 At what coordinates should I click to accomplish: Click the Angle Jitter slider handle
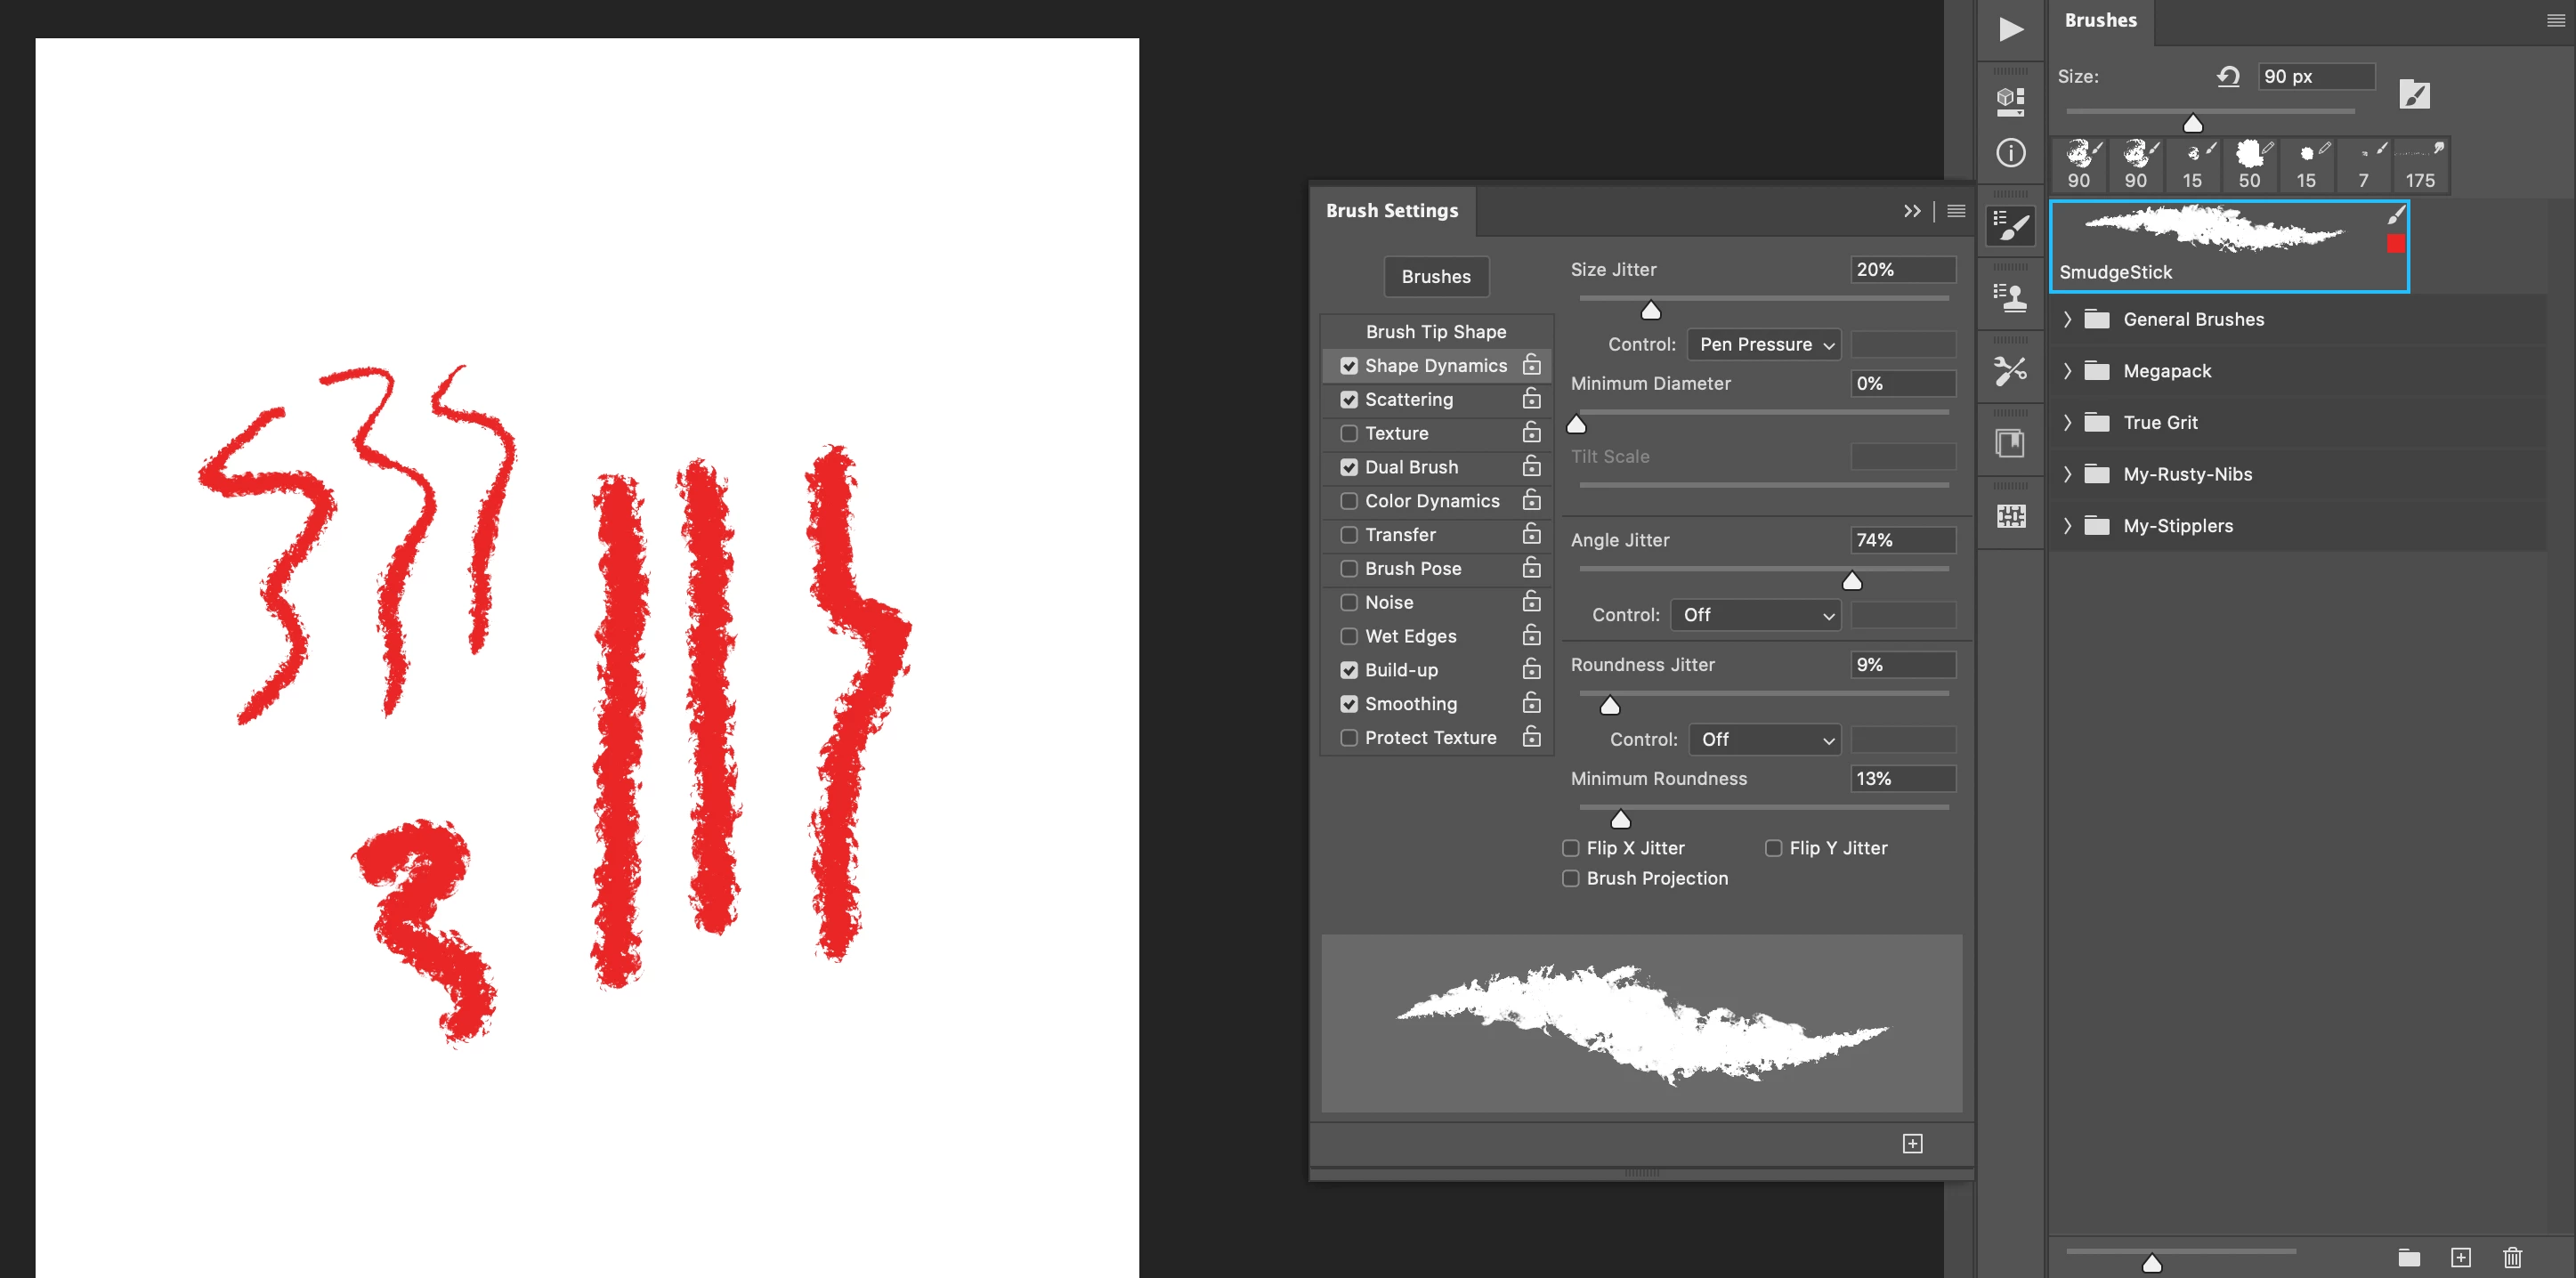[x=1851, y=581]
